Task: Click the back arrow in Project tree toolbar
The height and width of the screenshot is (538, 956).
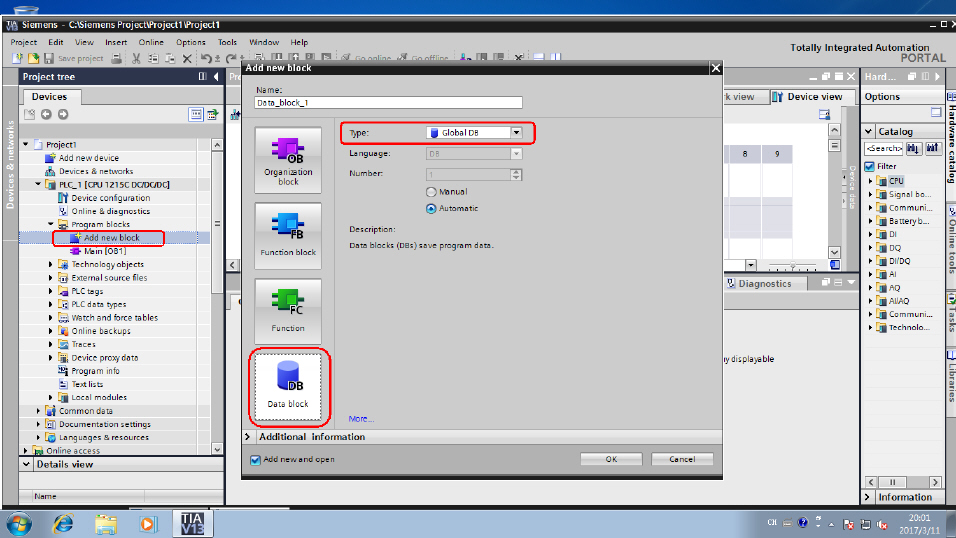Action: pos(46,114)
